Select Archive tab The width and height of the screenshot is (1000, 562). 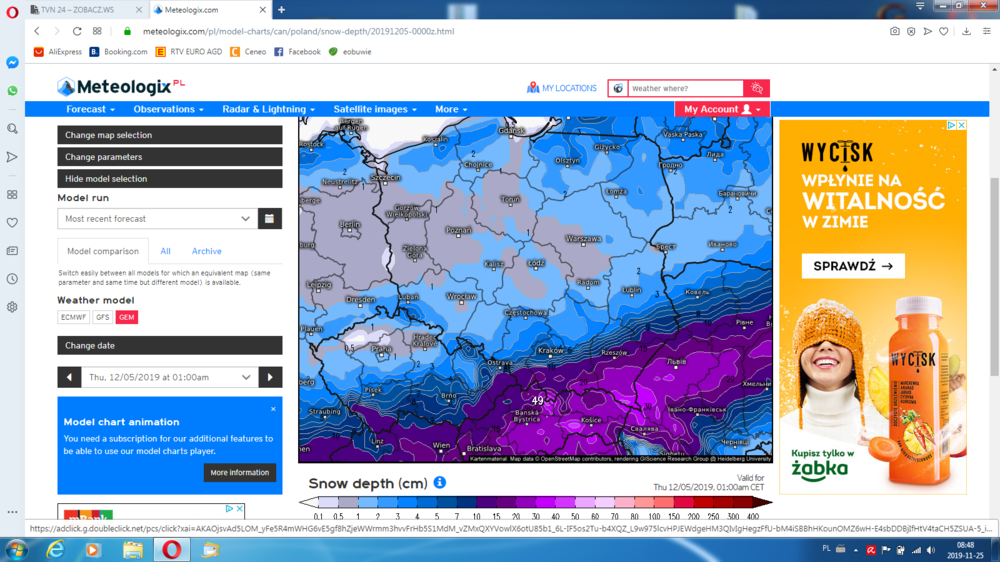point(207,251)
